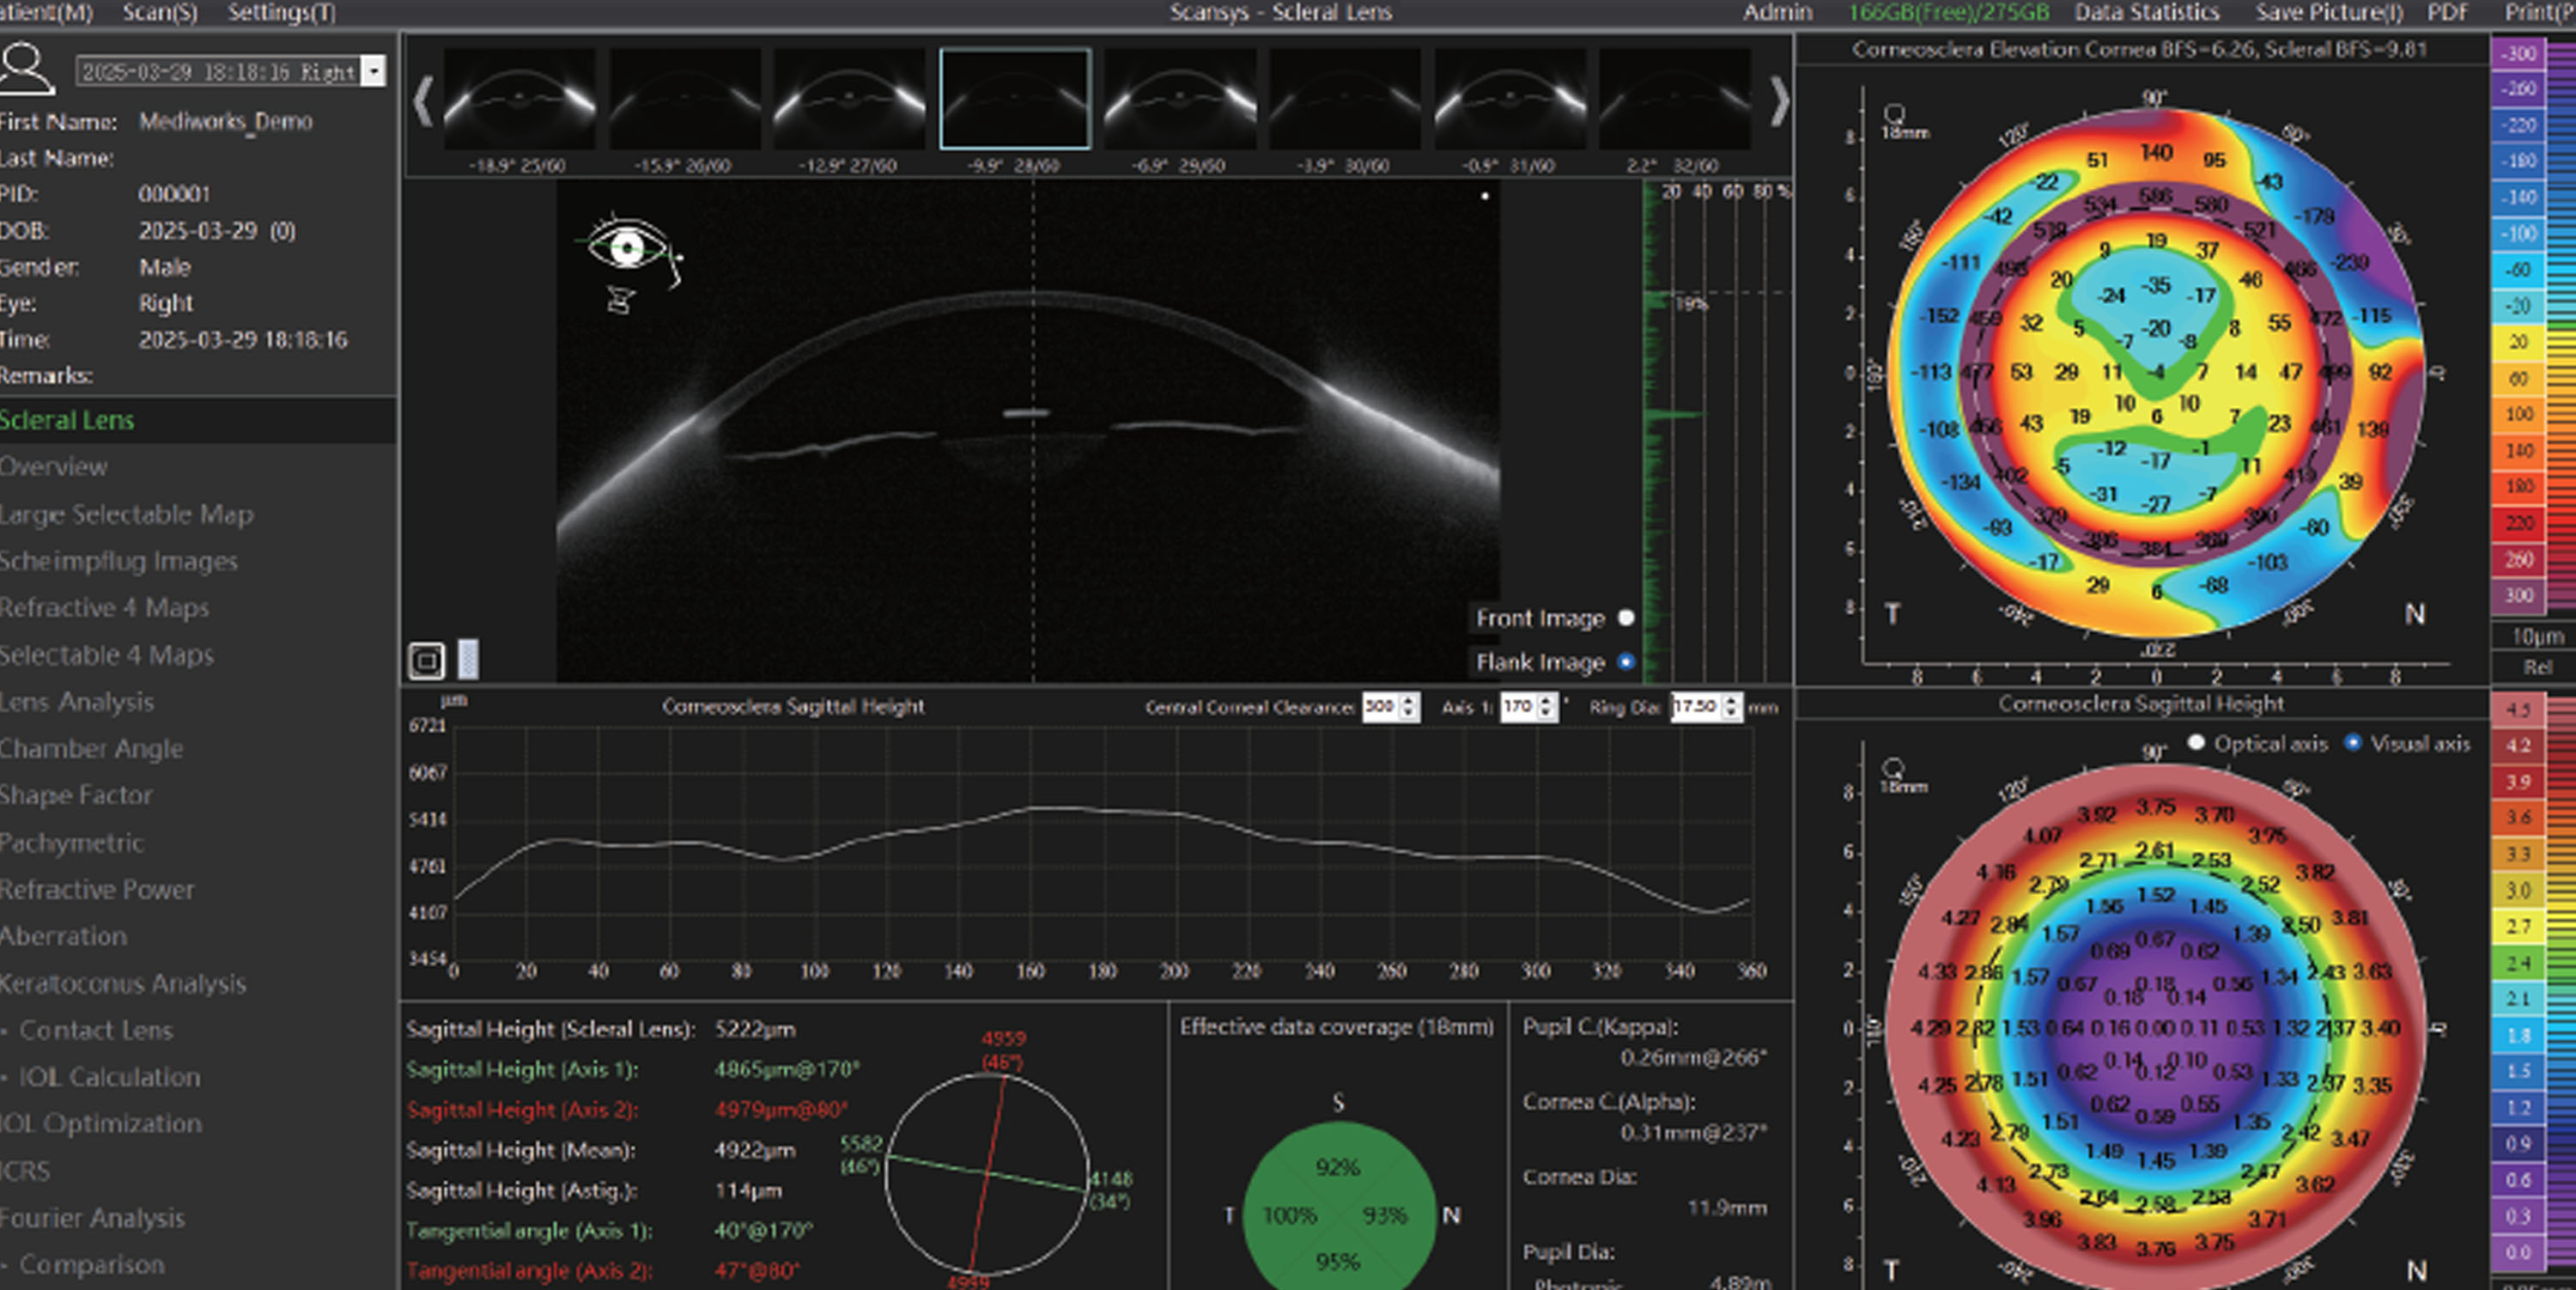This screenshot has height=1290, width=2576.
Task: Go to previous Scheimpflug thumbnails with left arrow
Action: (x=423, y=101)
